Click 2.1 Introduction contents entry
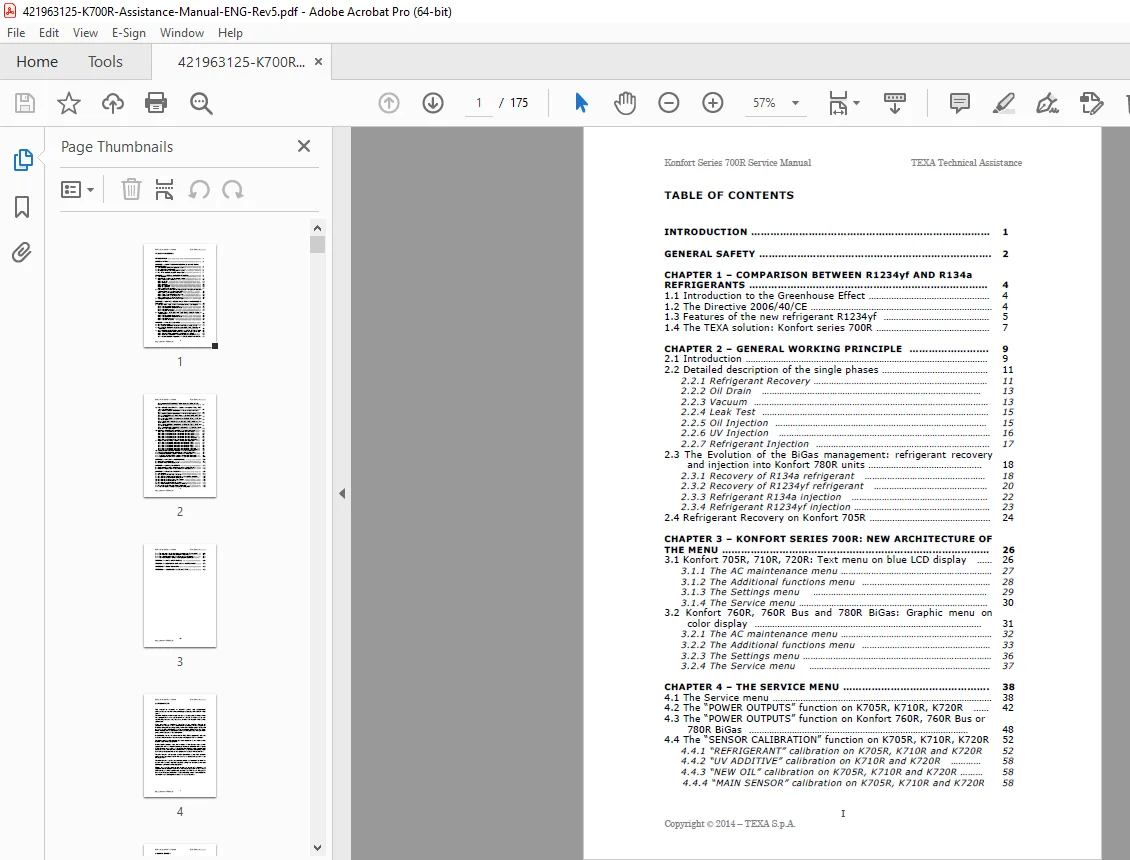Screen dimensions: 1130x860 tap(836, 359)
